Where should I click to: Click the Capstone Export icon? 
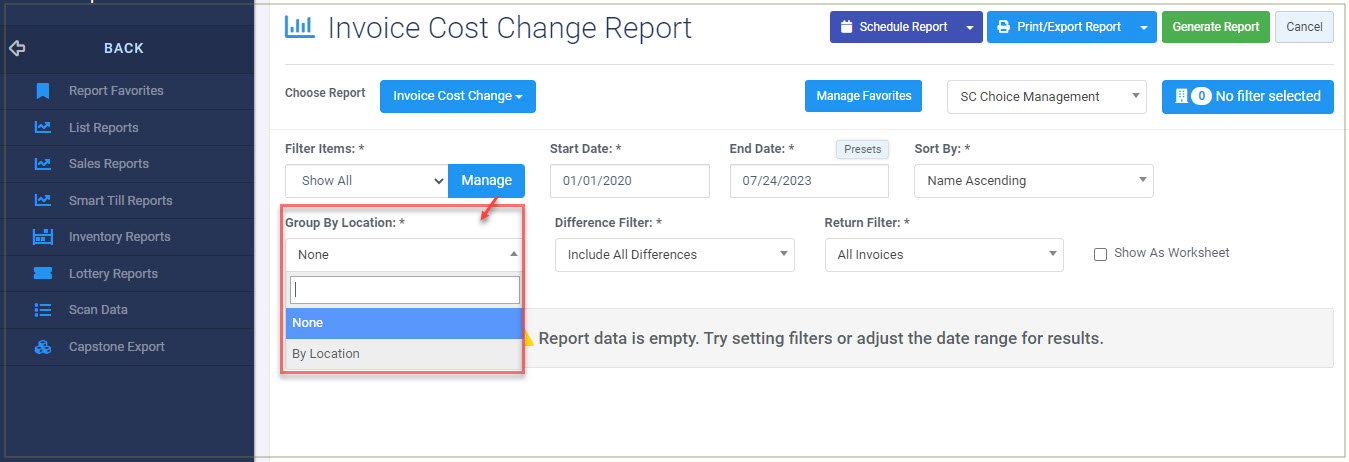tap(43, 347)
